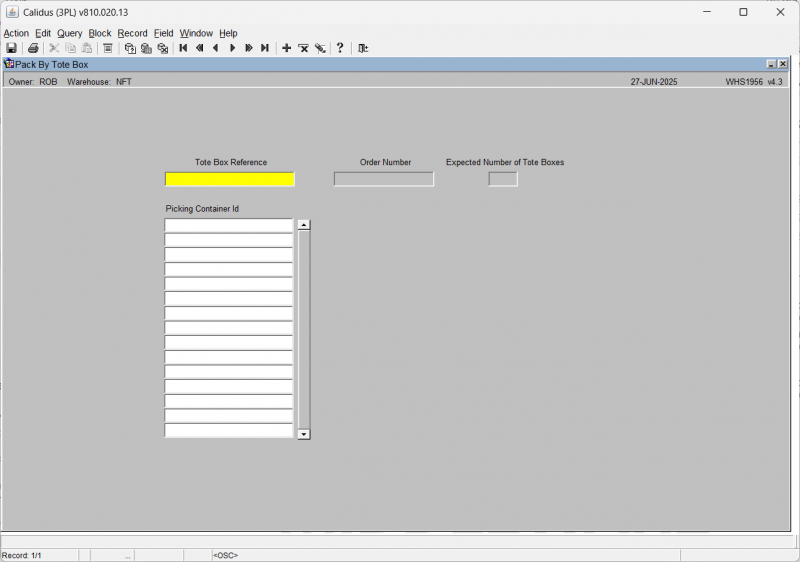Screen dimensions: 800x562
Task: Click the Insert Record plus icon
Action: (x=287, y=48)
